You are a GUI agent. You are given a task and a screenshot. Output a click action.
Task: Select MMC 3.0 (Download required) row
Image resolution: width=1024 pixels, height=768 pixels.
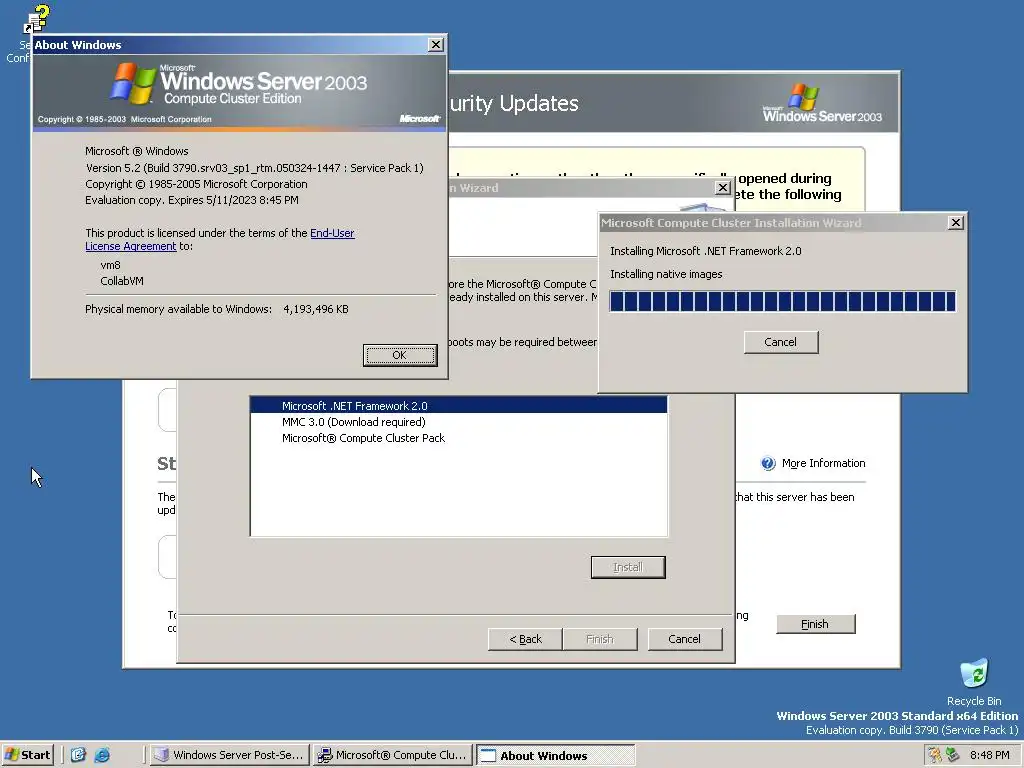pos(458,422)
